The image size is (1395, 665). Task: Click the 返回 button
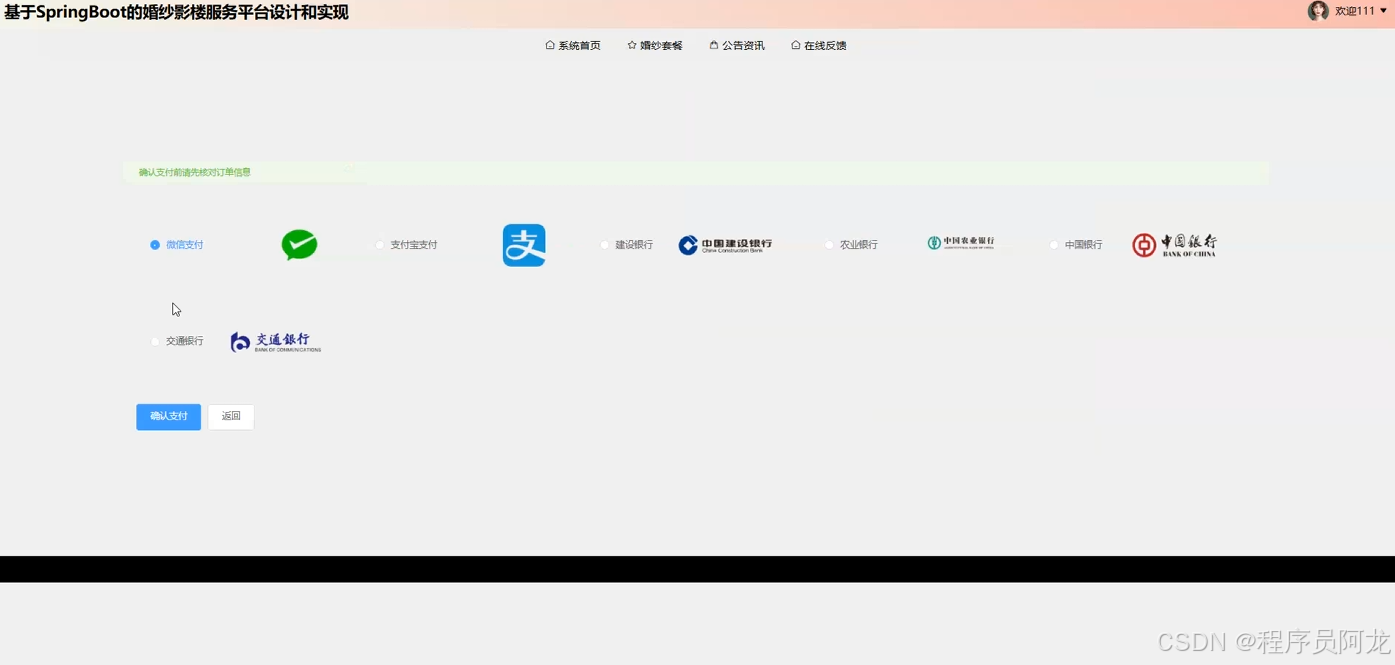click(x=231, y=417)
